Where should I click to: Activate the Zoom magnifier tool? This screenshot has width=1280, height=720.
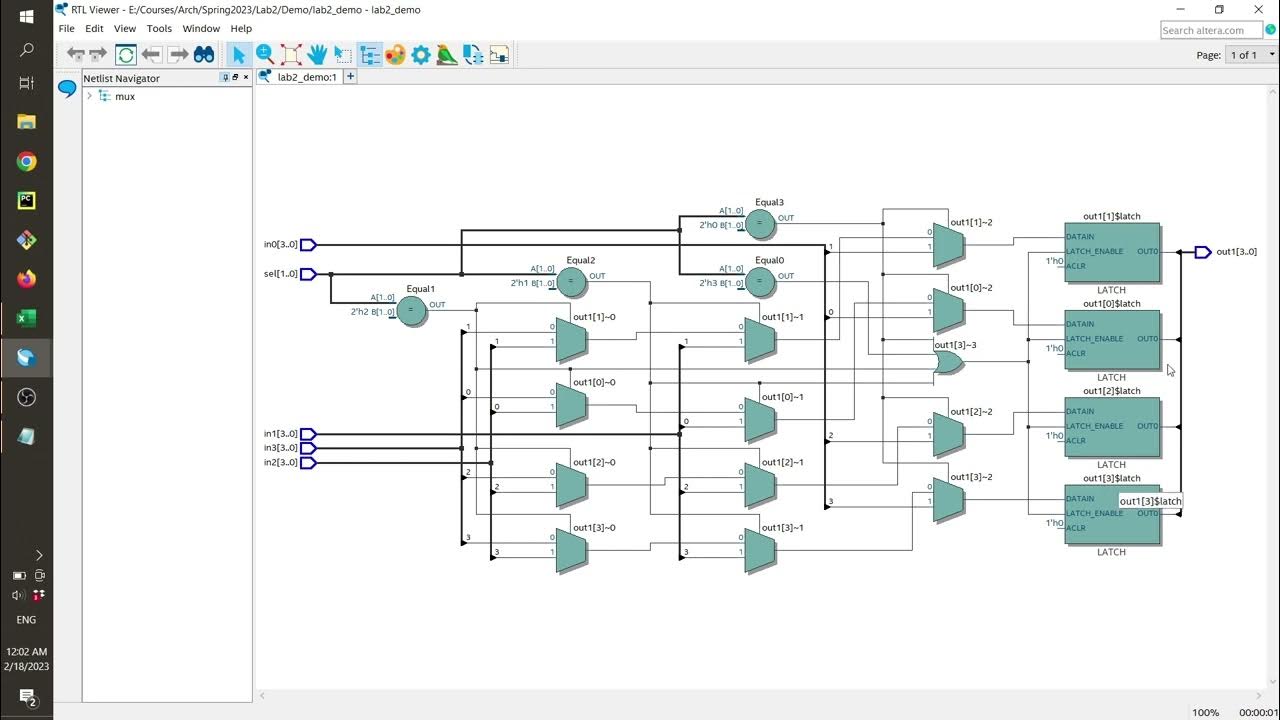point(265,54)
